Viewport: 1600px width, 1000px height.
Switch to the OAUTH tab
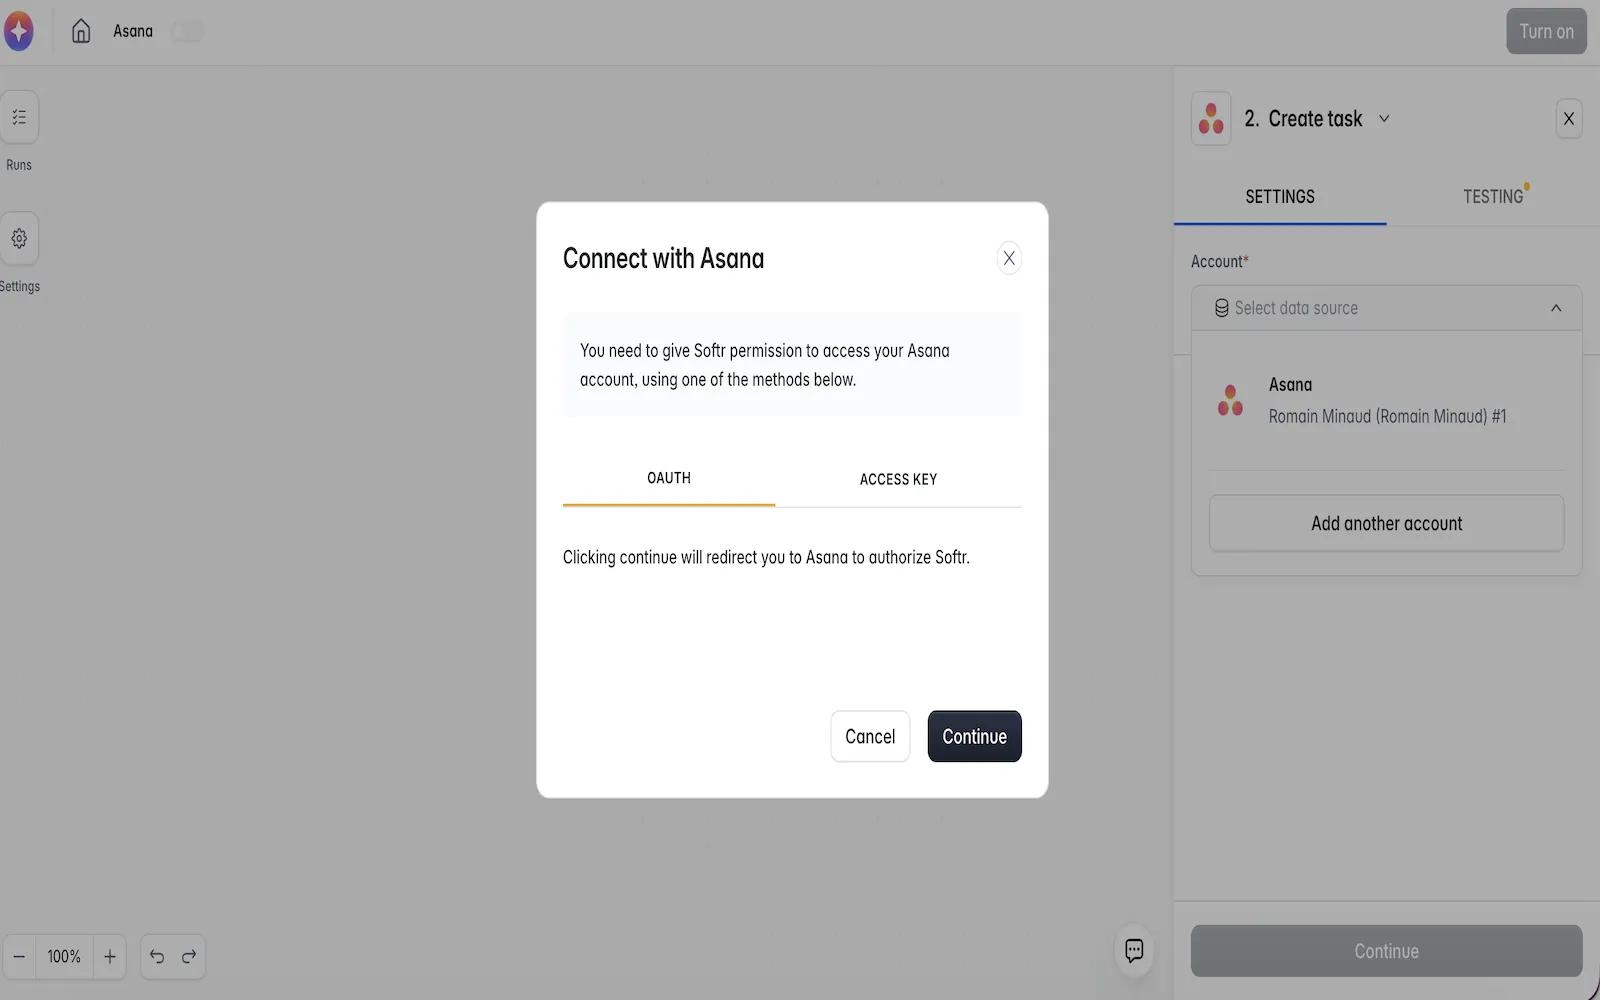669,478
